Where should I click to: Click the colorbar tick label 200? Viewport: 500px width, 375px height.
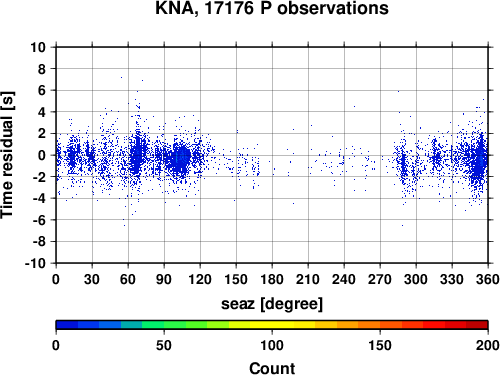click(488, 345)
